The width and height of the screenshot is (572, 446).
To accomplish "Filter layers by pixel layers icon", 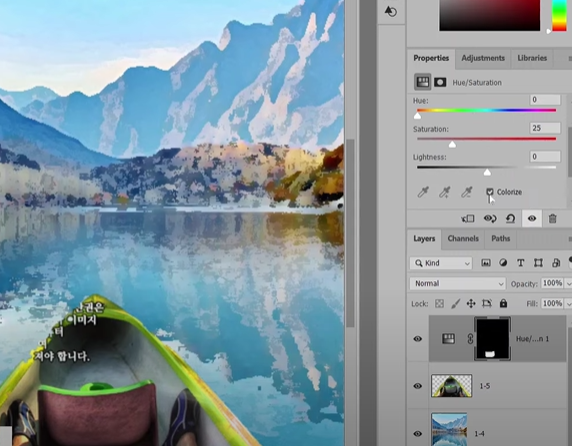I will tap(486, 263).
